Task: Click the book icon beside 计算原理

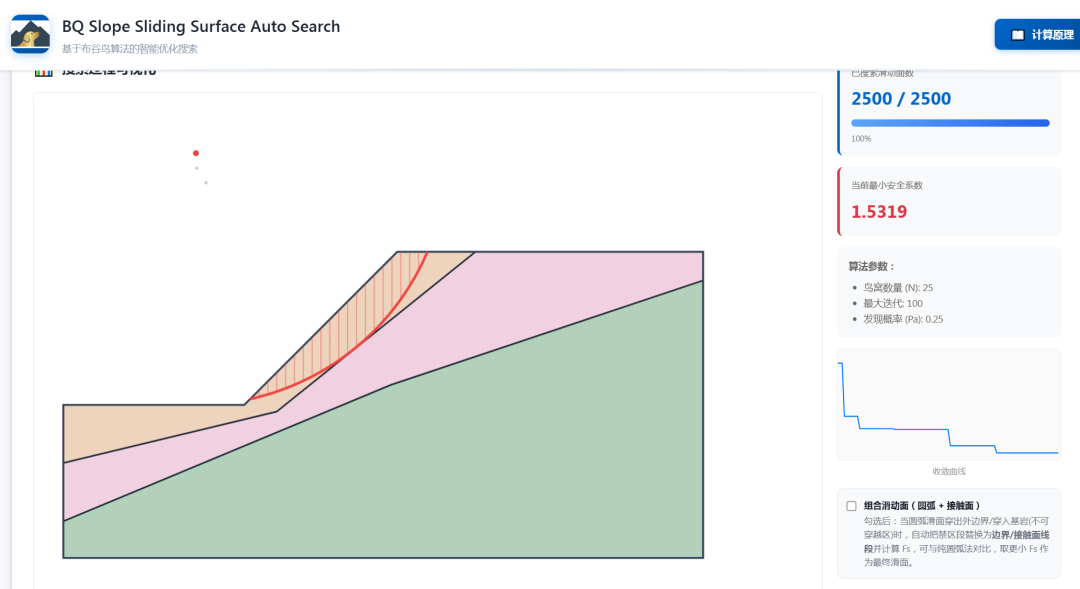Action: pyautogui.click(x=1017, y=35)
